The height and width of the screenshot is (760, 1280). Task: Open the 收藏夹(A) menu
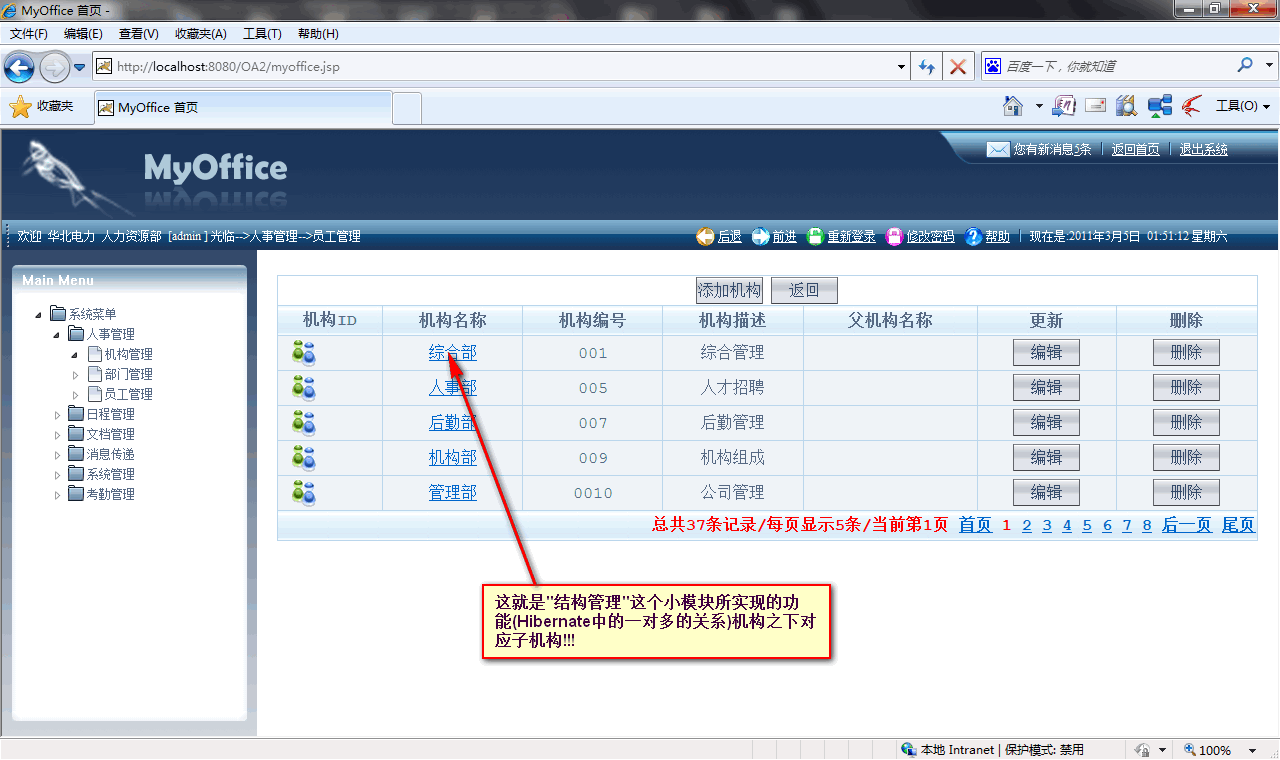[x=201, y=34]
